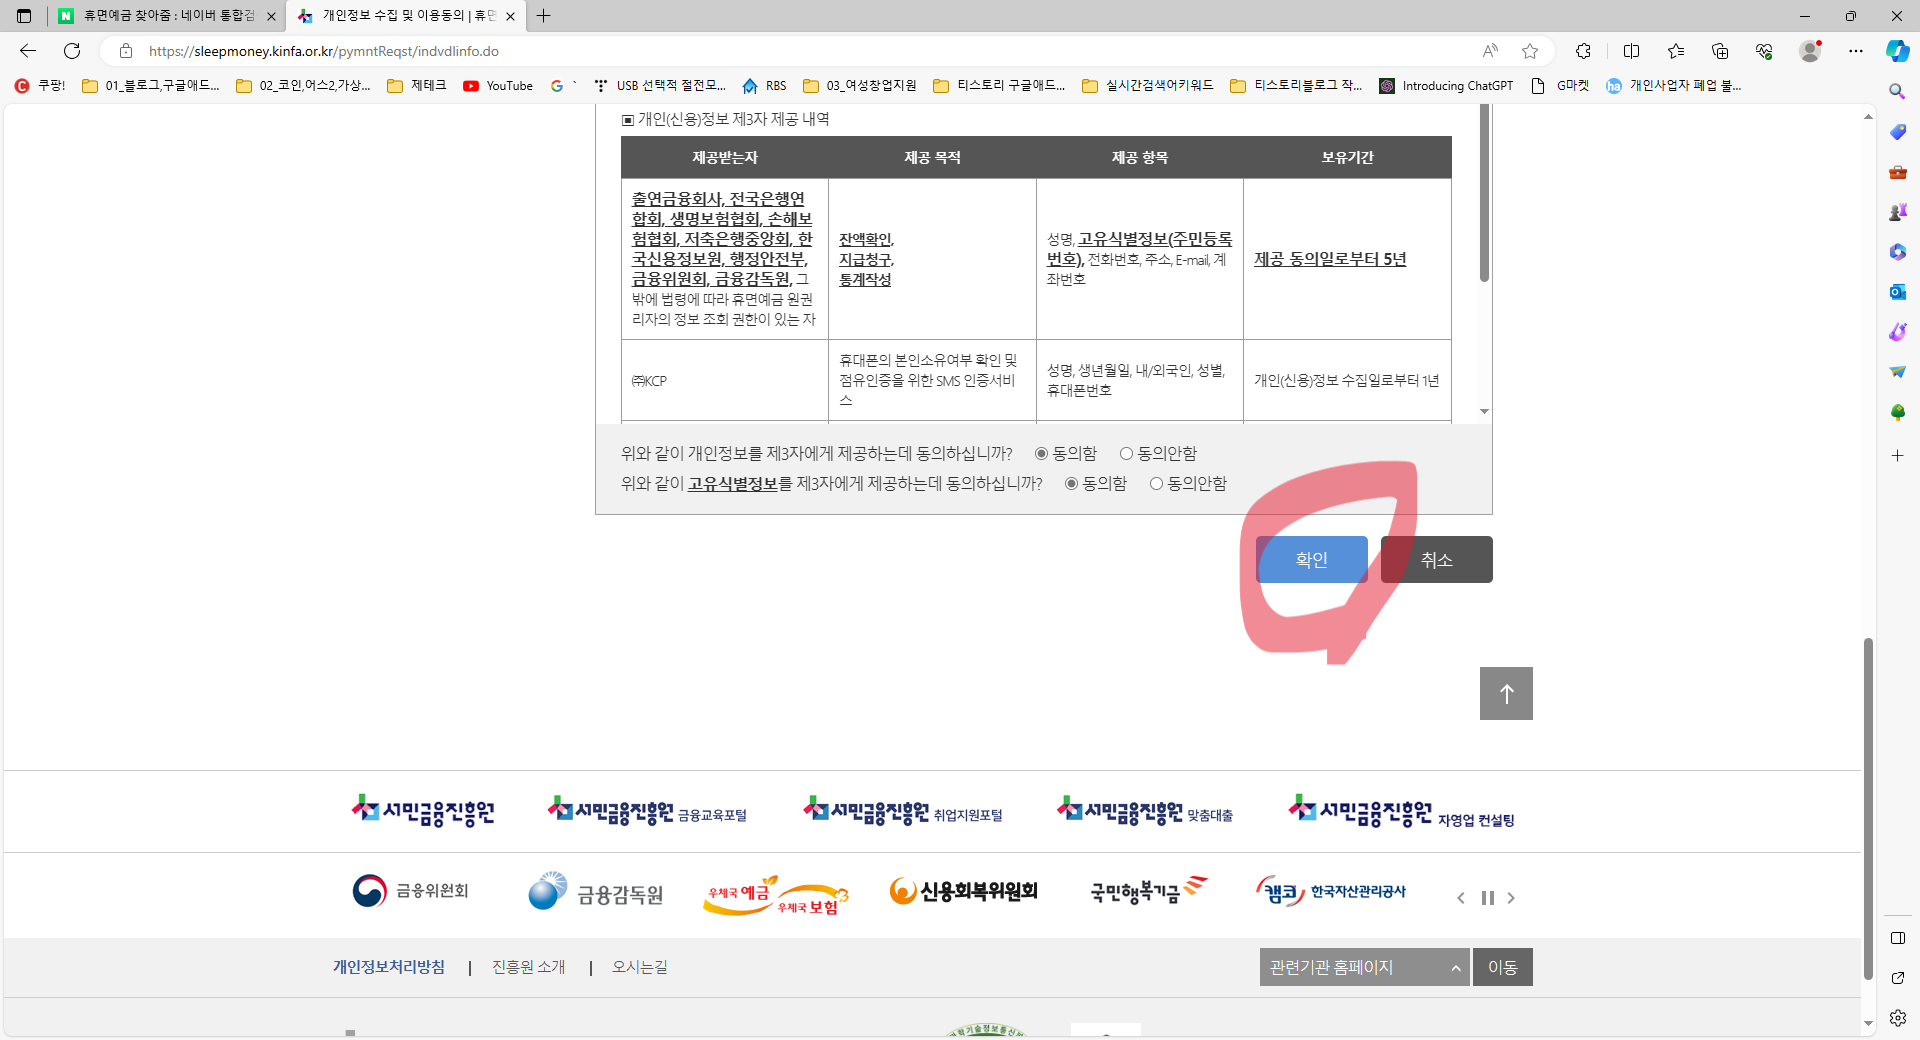
Task: Click the scroll-to-top arrow button
Action: (1505, 693)
